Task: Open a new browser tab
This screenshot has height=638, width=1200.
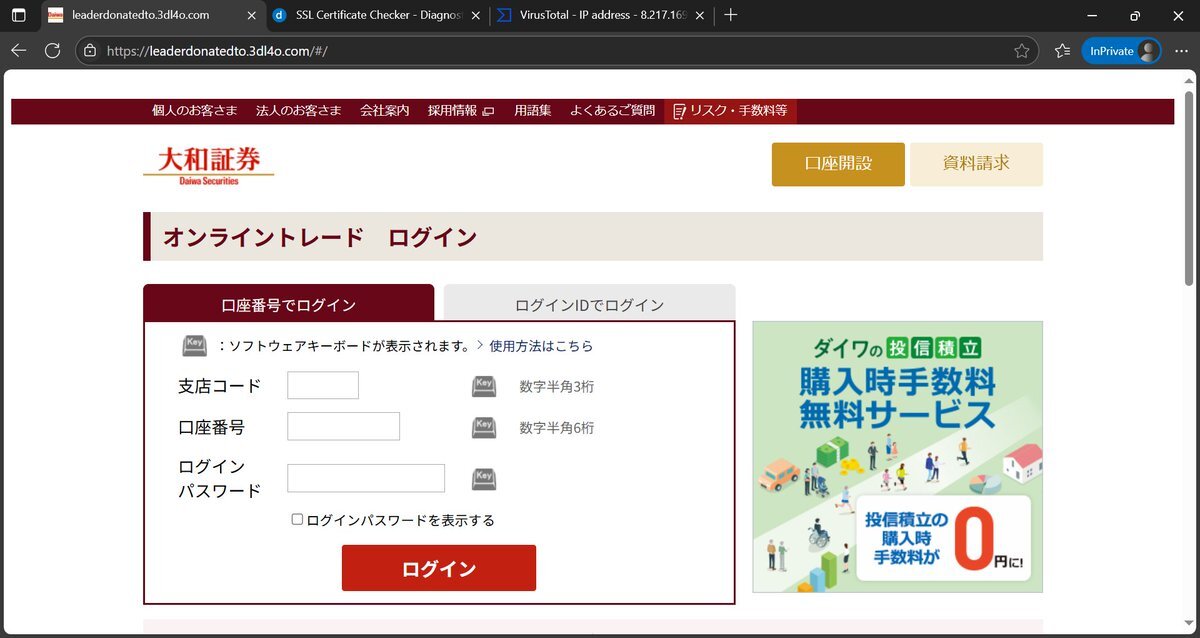Action: (x=731, y=15)
